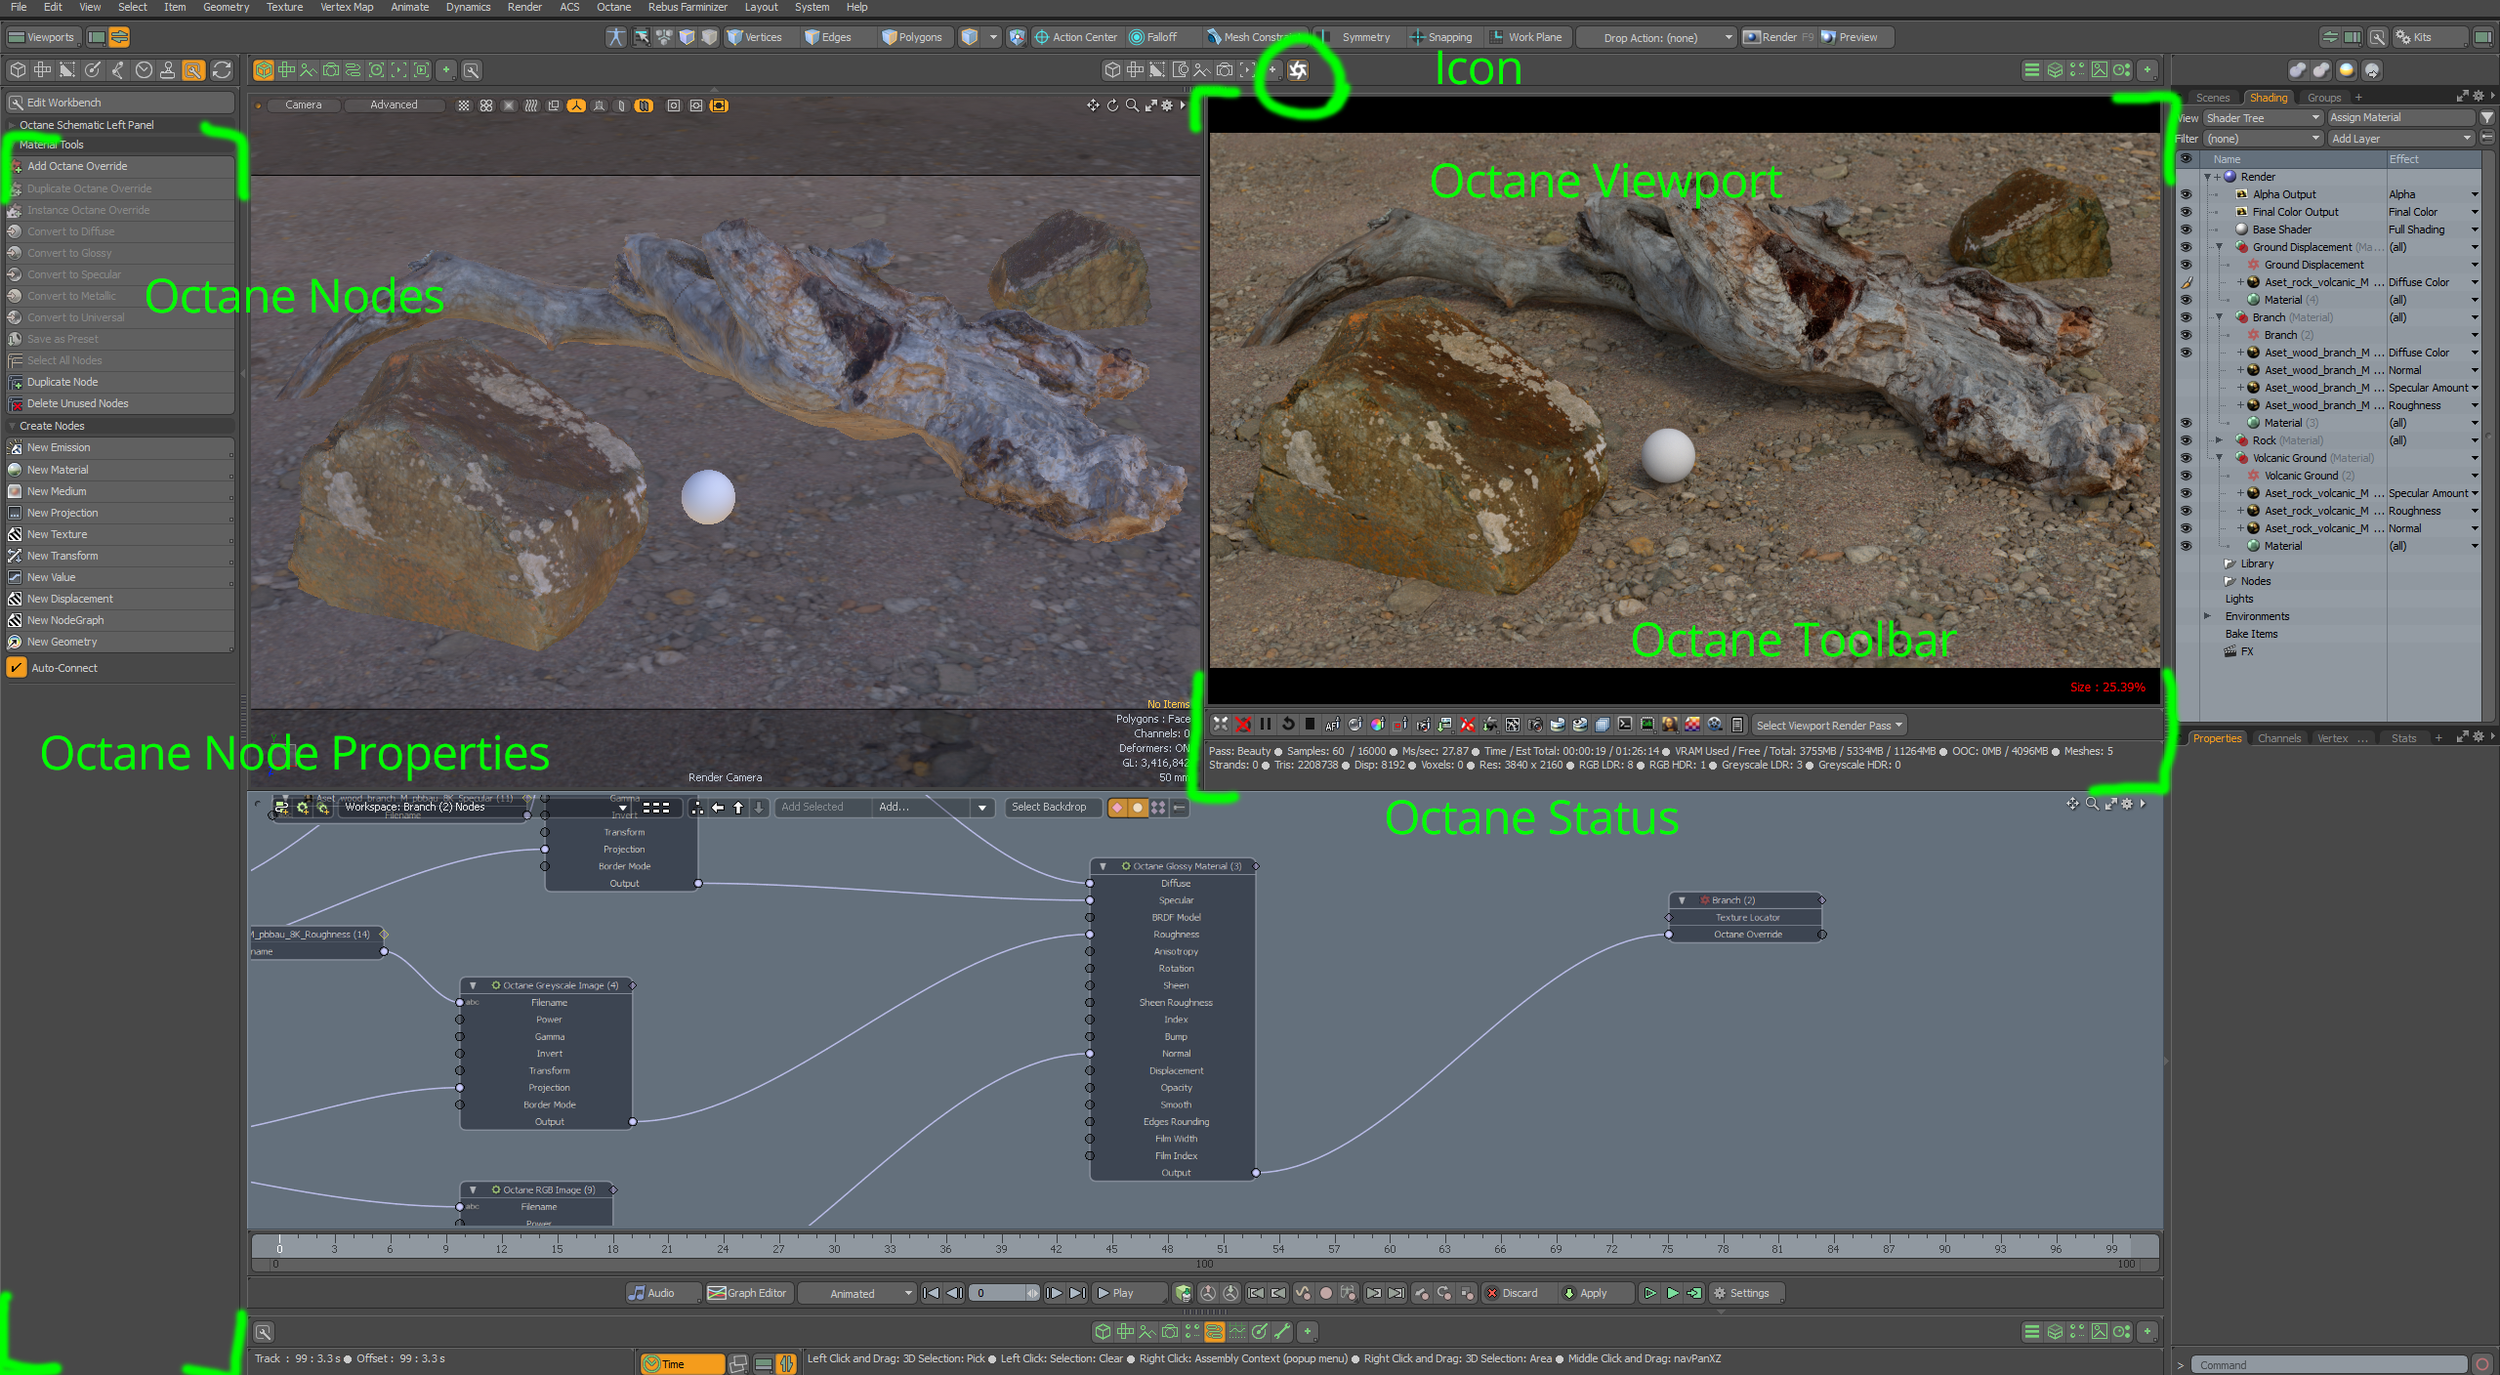The height and width of the screenshot is (1375, 2500).
Task: Open the Octane console log icon
Action: 1625,724
